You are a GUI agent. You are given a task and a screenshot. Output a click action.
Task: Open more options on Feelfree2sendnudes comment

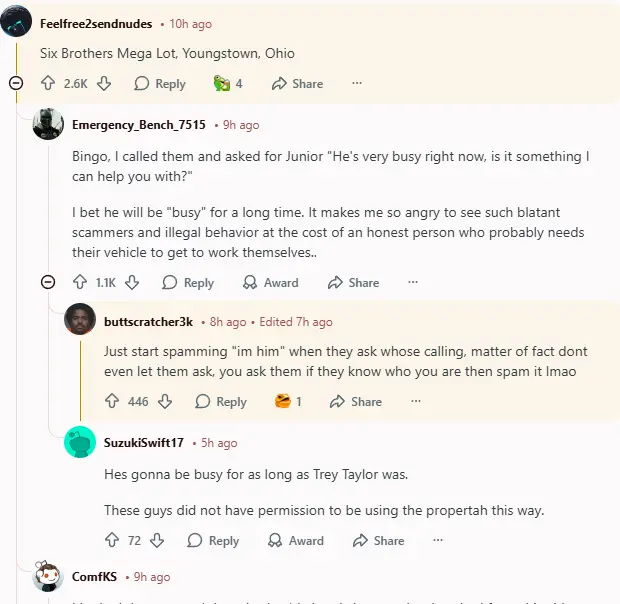click(x=357, y=84)
